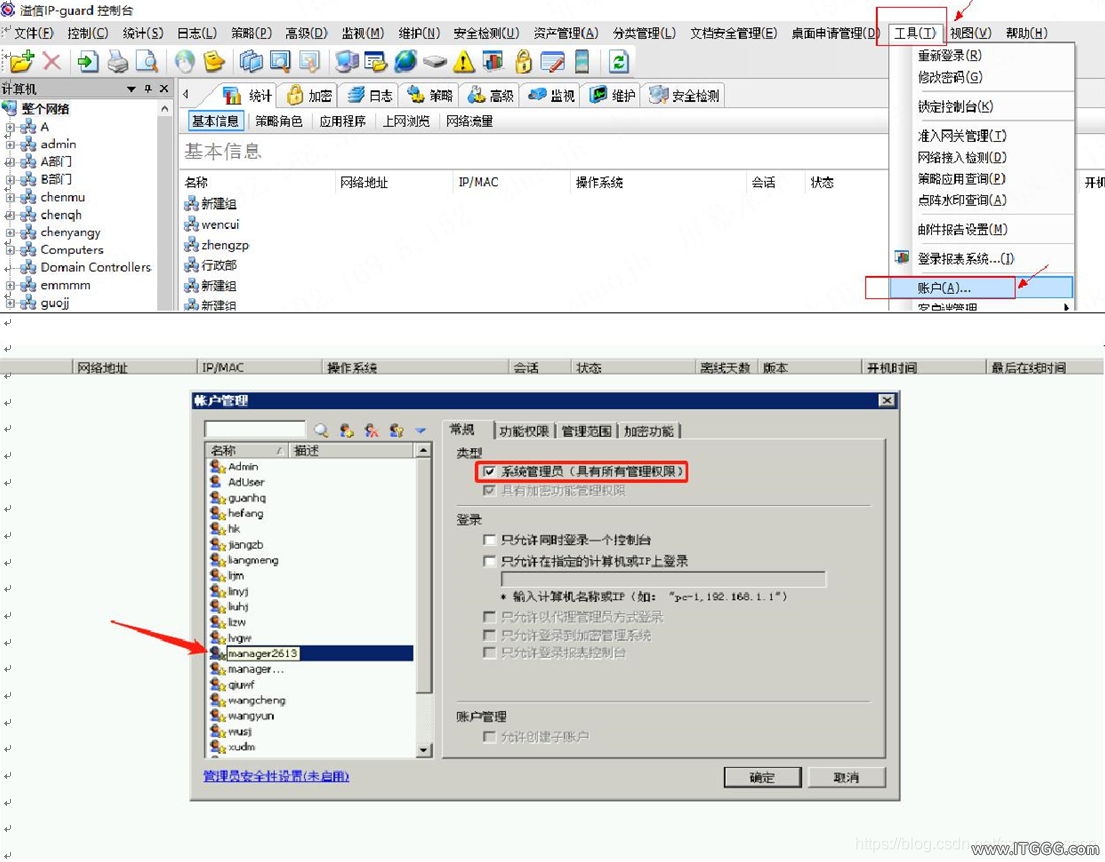Image resolution: width=1105 pixels, height=862 pixels.
Task: Click the hard drive toolbar icon
Action: click(435, 62)
